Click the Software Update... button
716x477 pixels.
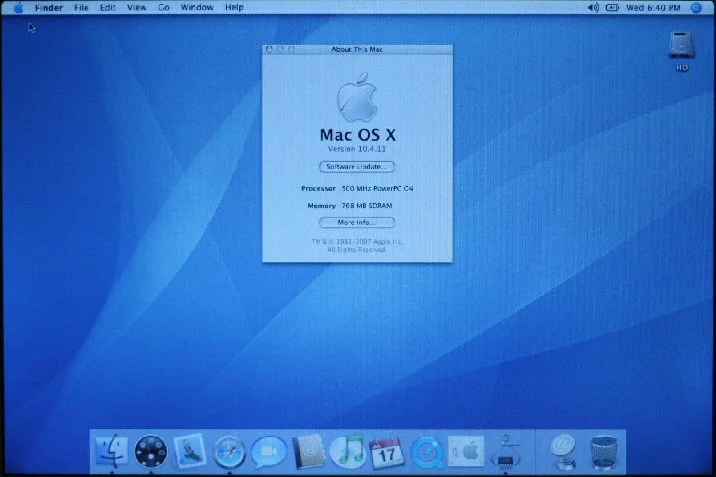(x=357, y=167)
